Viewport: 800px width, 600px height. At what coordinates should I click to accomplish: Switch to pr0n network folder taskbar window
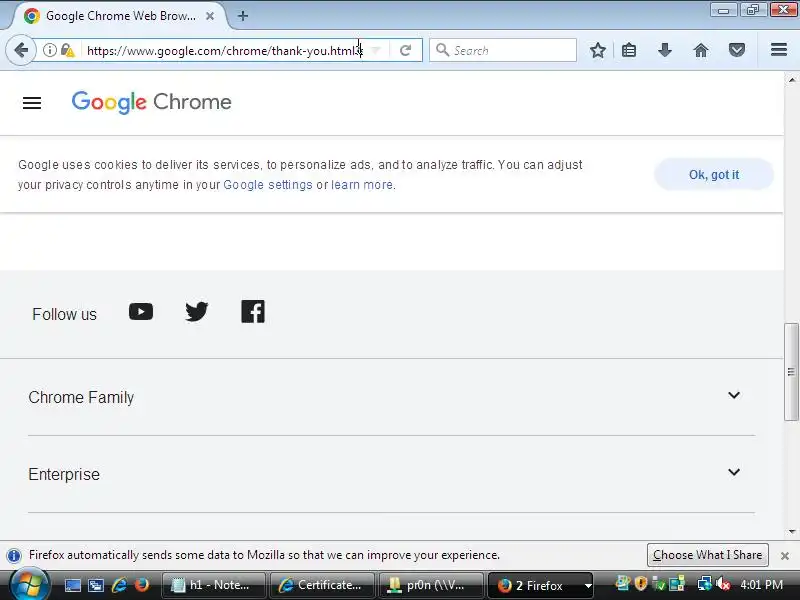pyautogui.click(x=431, y=585)
